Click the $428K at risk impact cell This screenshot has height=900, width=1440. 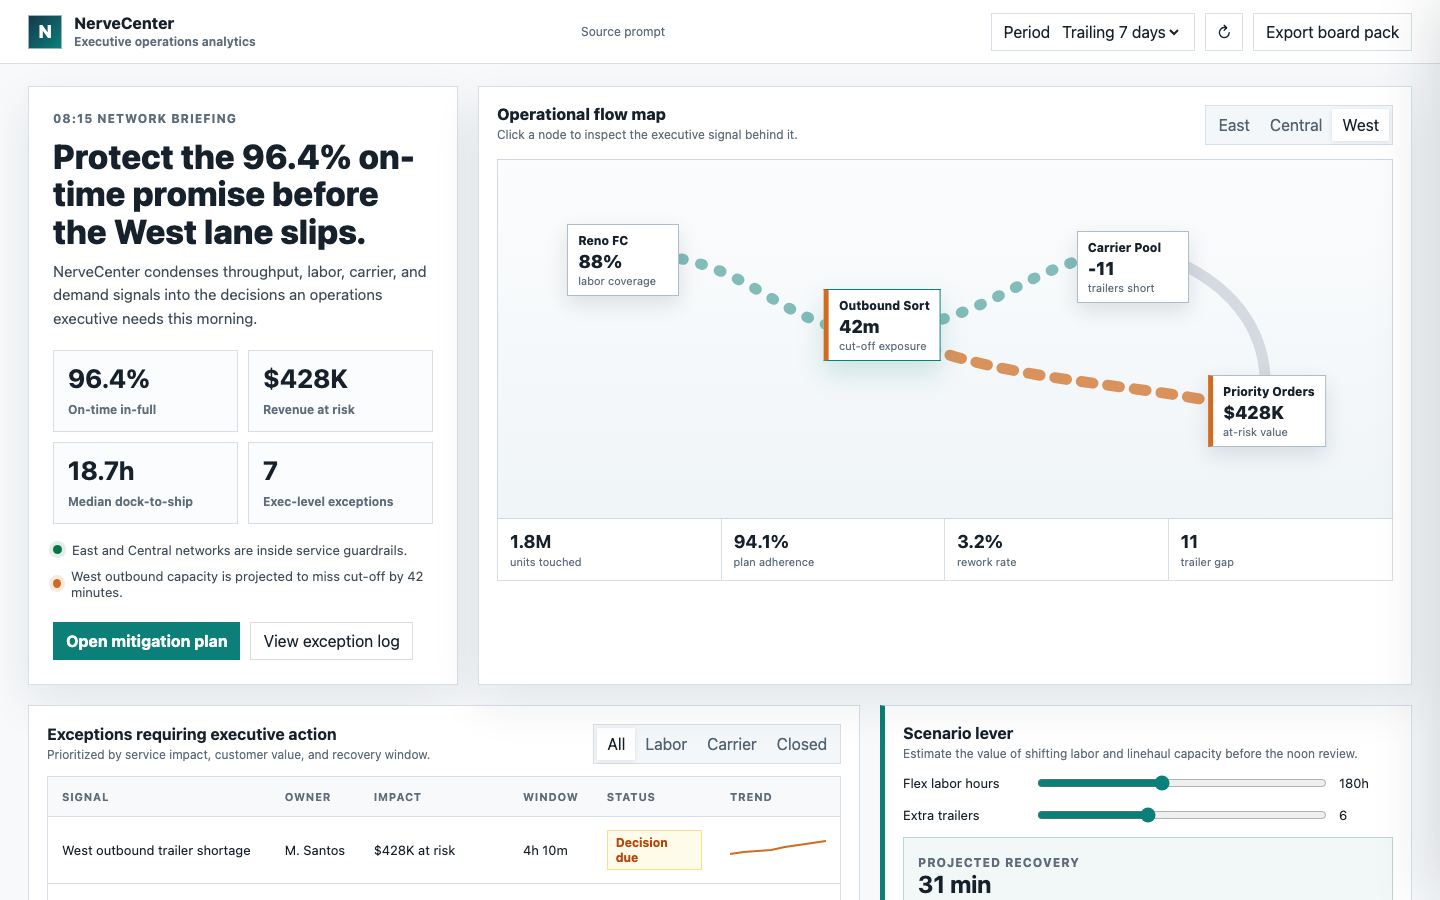coord(414,850)
